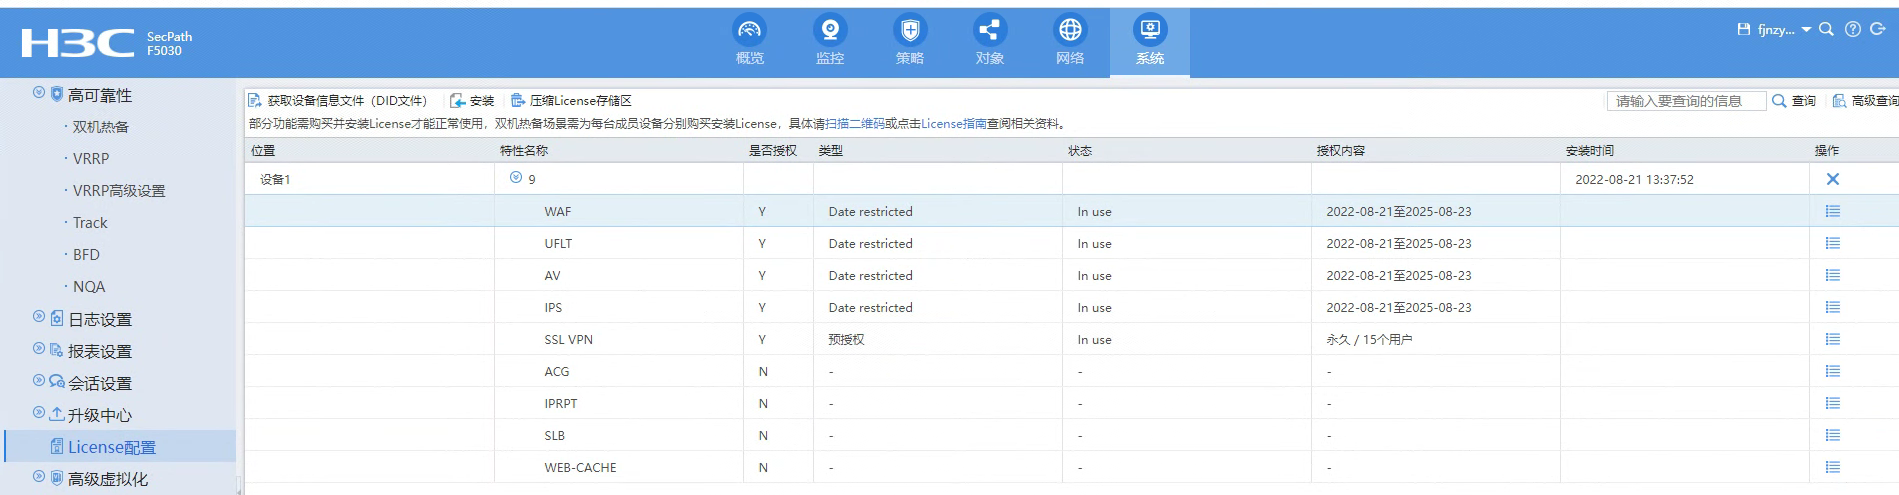This screenshot has height=495, width=1899.
Task: Click the H3C SecPath logo
Action: [x=107, y=43]
